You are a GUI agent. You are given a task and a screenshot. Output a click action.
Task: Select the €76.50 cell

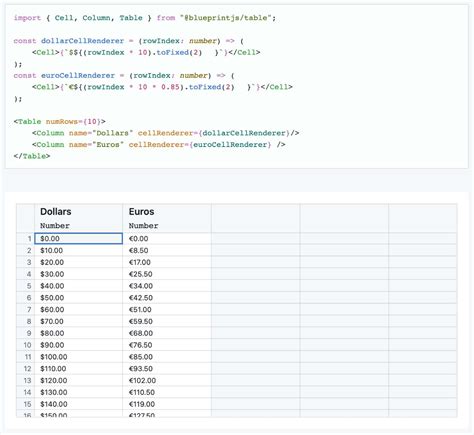click(167, 345)
